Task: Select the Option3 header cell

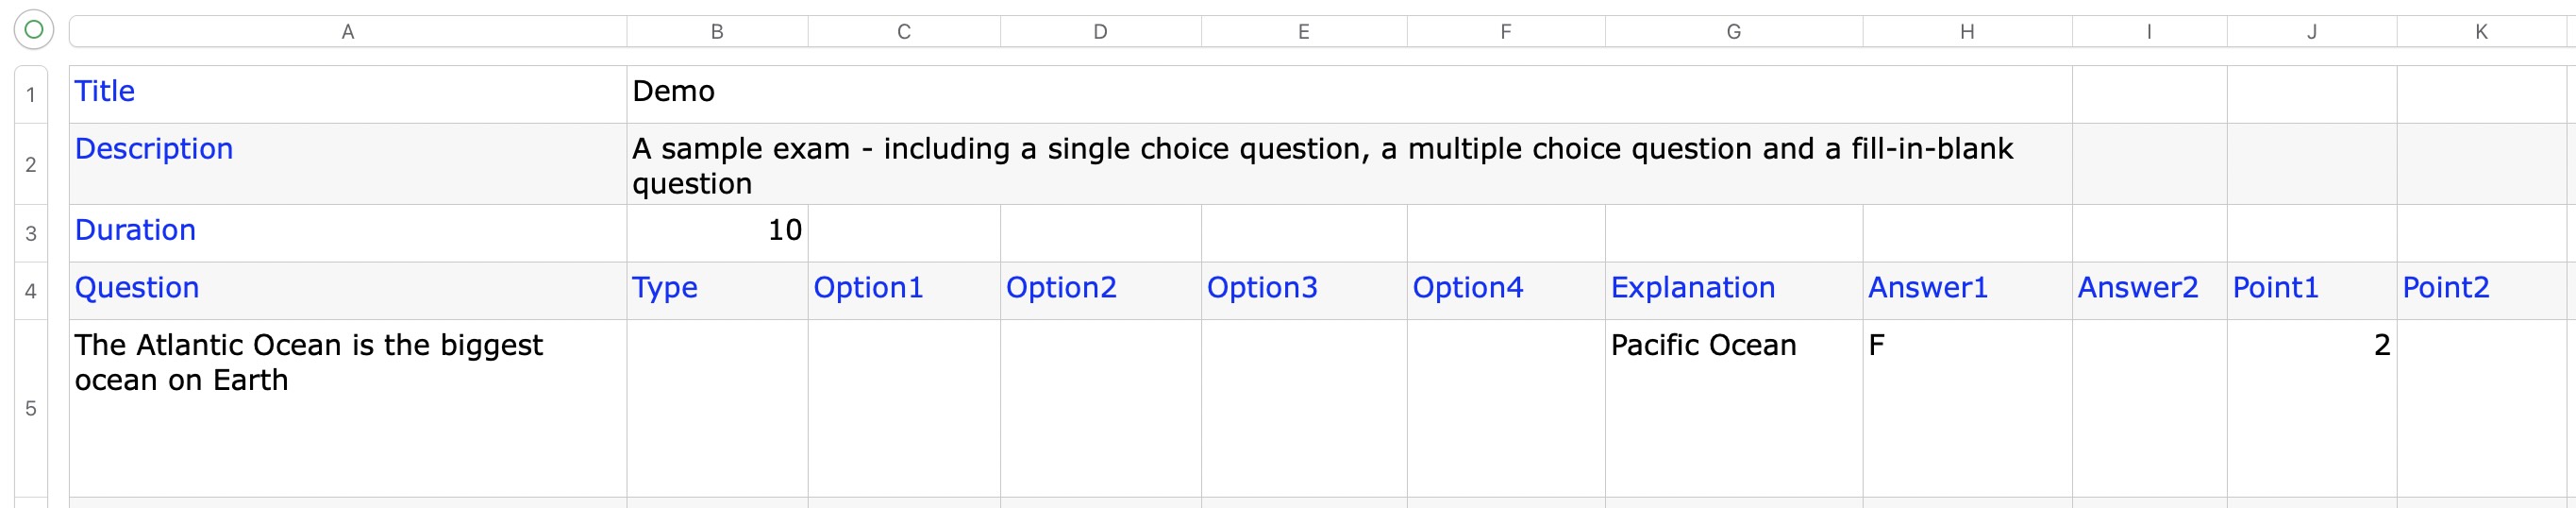Action: pos(1303,289)
